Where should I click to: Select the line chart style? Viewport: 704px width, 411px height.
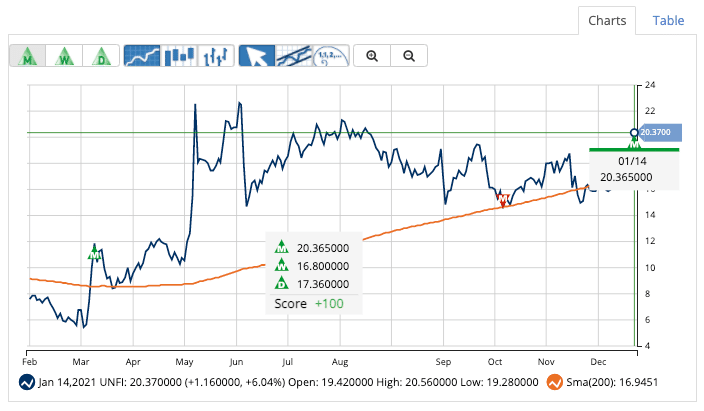pyautogui.click(x=142, y=56)
